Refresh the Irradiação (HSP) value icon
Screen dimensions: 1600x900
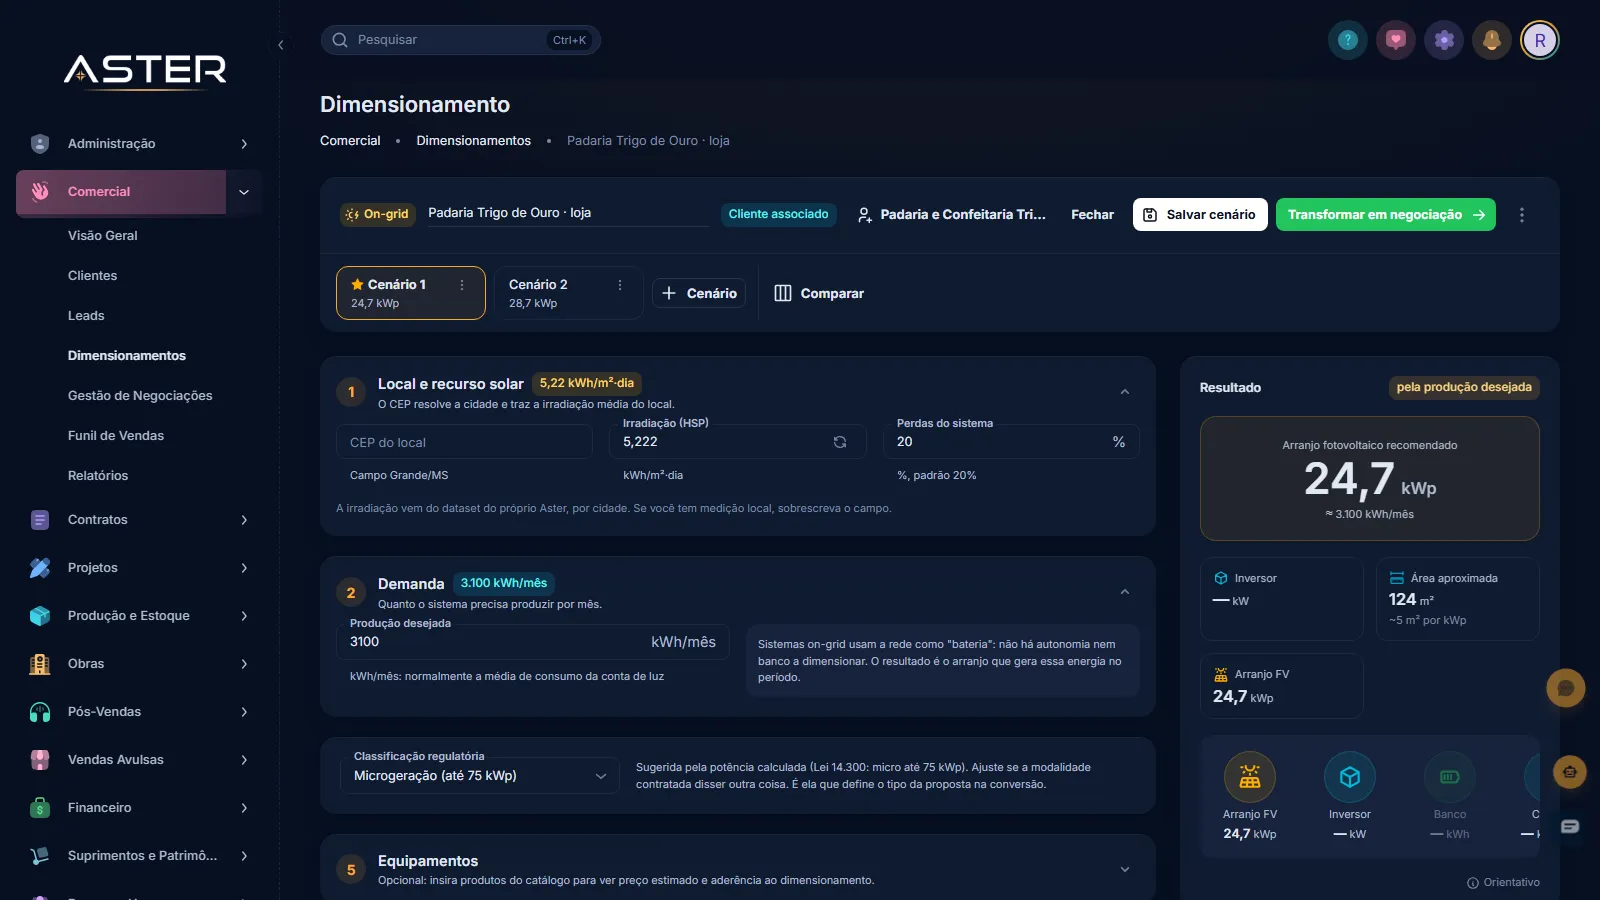pyautogui.click(x=840, y=442)
